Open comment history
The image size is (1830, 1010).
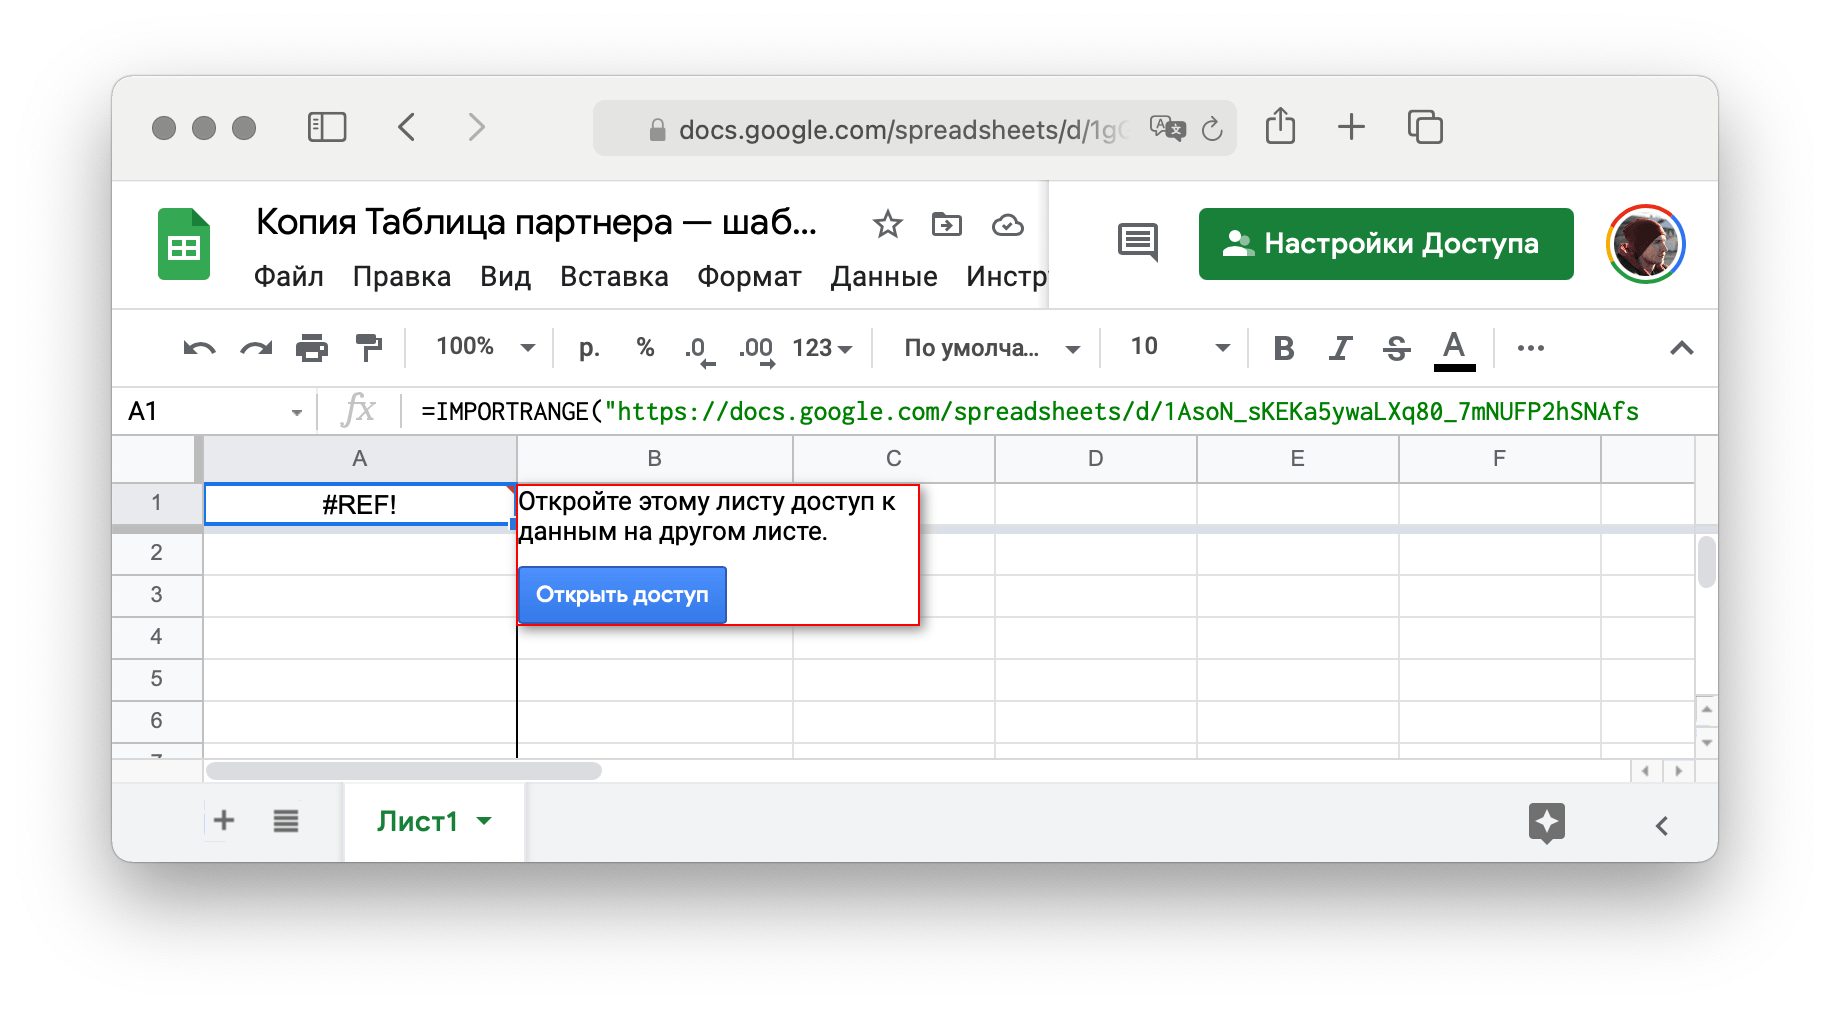[1138, 243]
